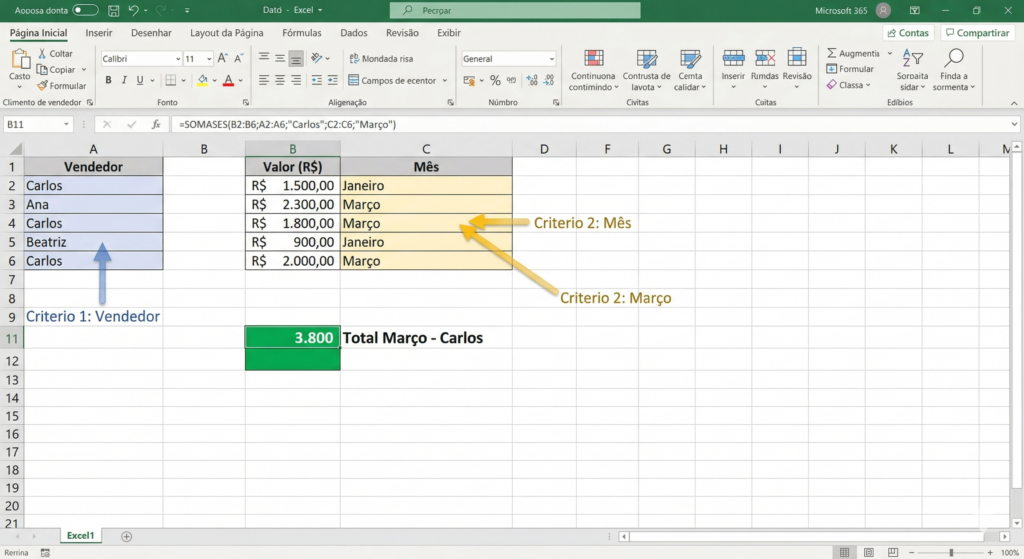This screenshot has height=559, width=1024.
Task: Click the Casto paste clipboard icon
Action: point(20,60)
